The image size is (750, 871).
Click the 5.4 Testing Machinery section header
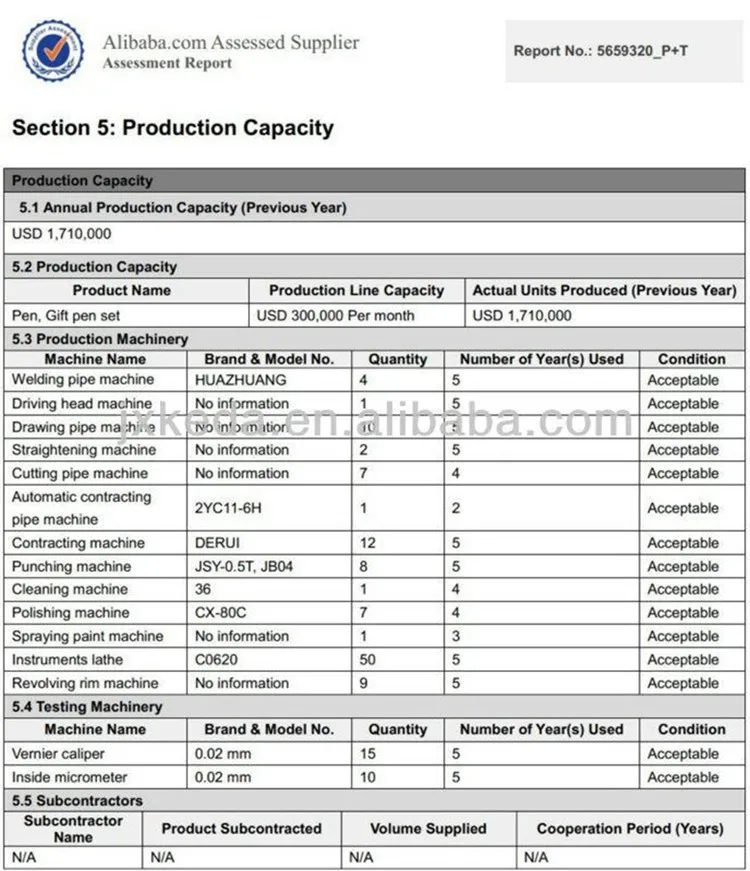[86, 707]
